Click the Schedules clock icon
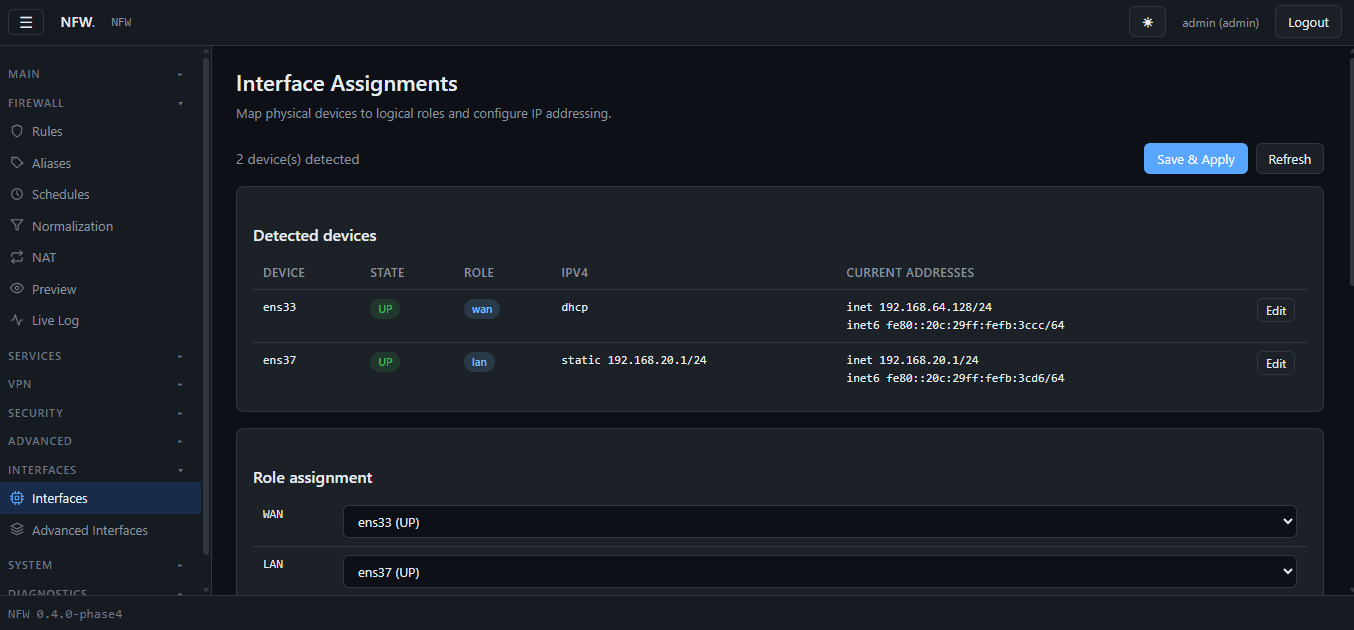 point(16,194)
